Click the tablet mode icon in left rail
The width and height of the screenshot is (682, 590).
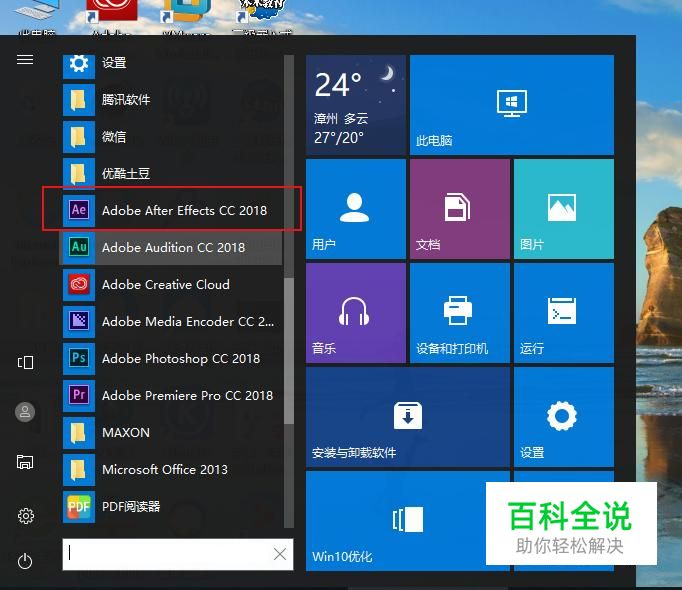(x=25, y=362)
